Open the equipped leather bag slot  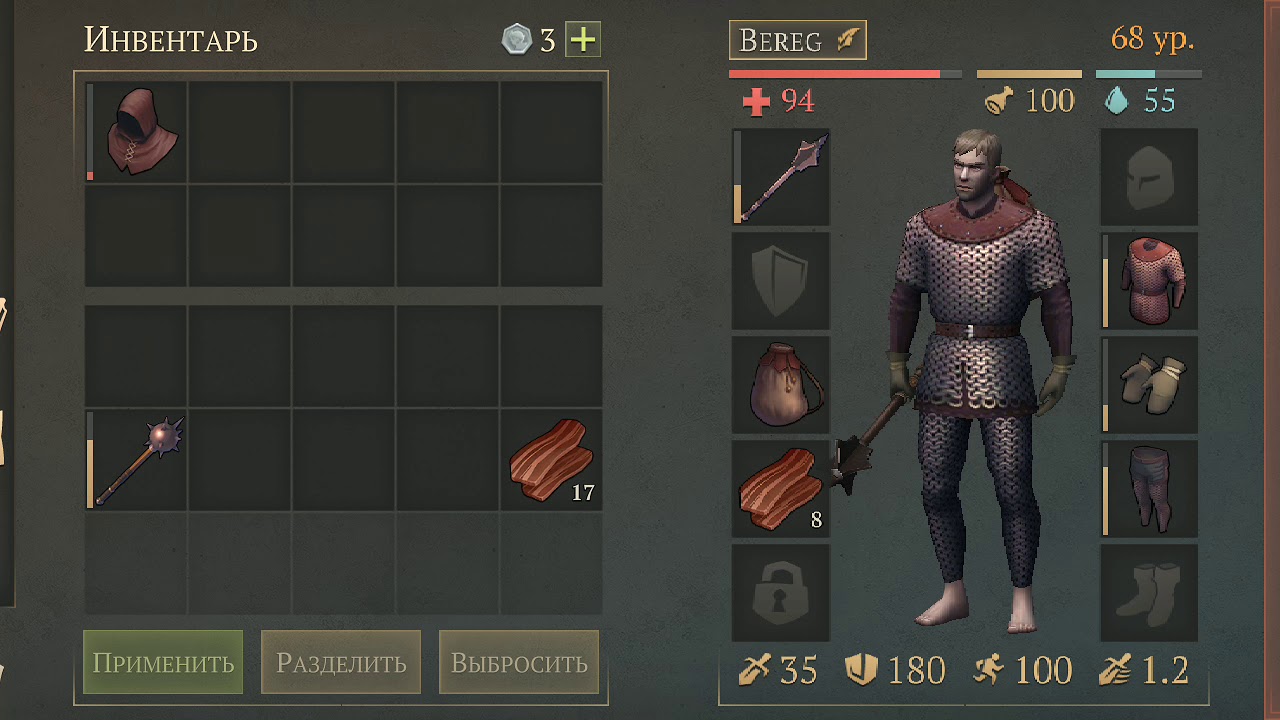pos(781,385)
